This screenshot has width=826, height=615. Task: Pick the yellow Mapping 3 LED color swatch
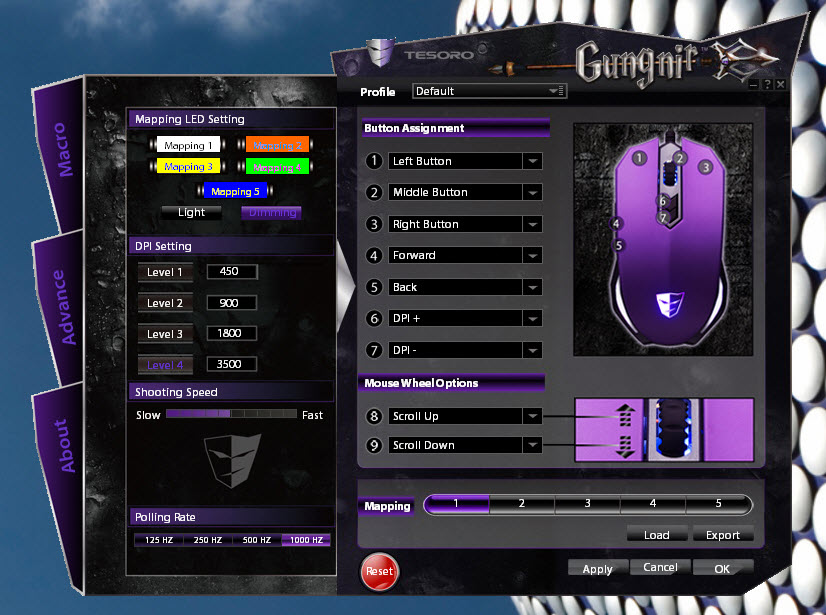pyautogui.click(x=188, y=167)
